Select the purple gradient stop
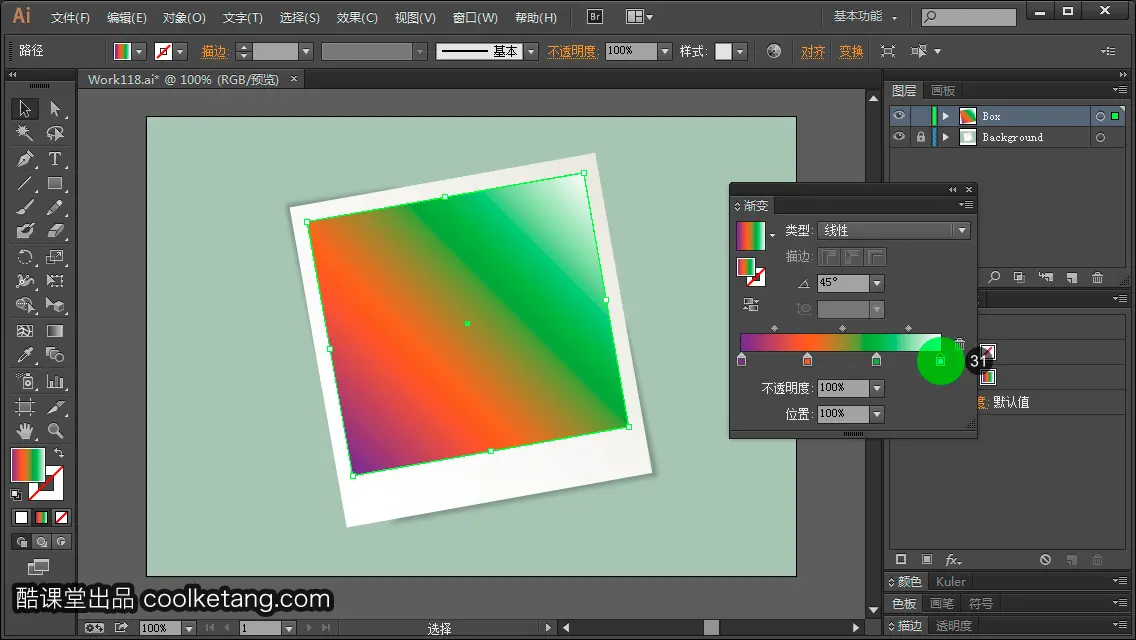This screenshot has width=1136, height=640. pos(741,360)
